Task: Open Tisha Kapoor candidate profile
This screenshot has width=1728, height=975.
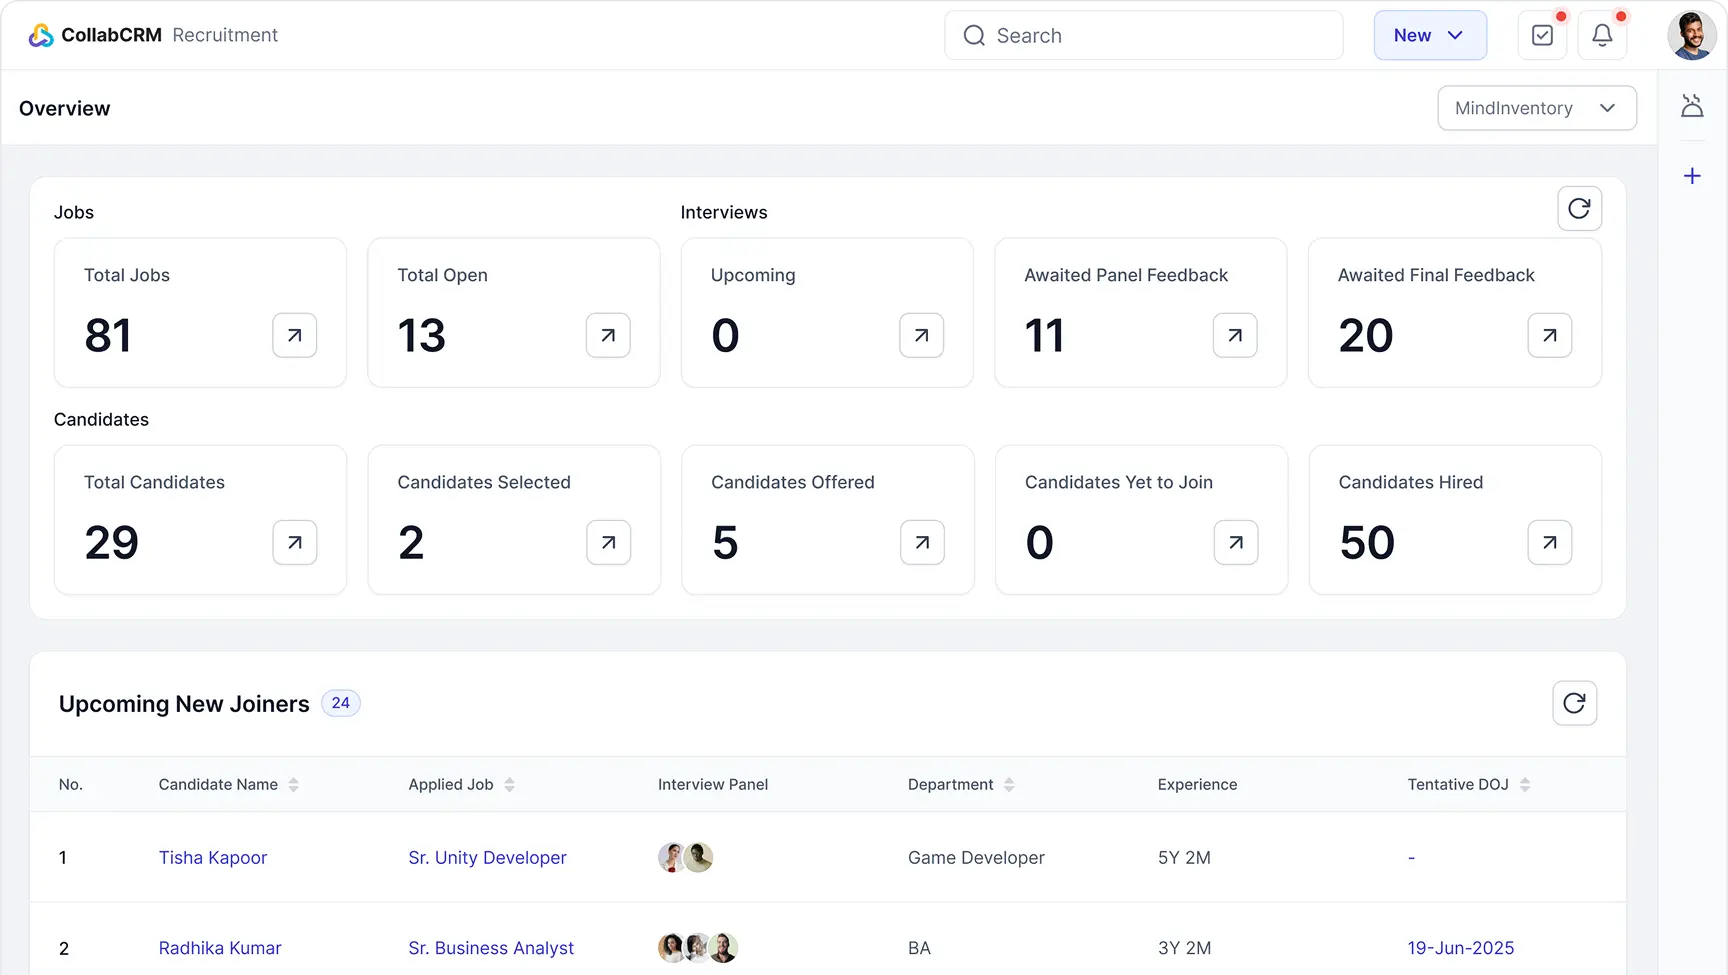Action: click(x=213, y=858)
